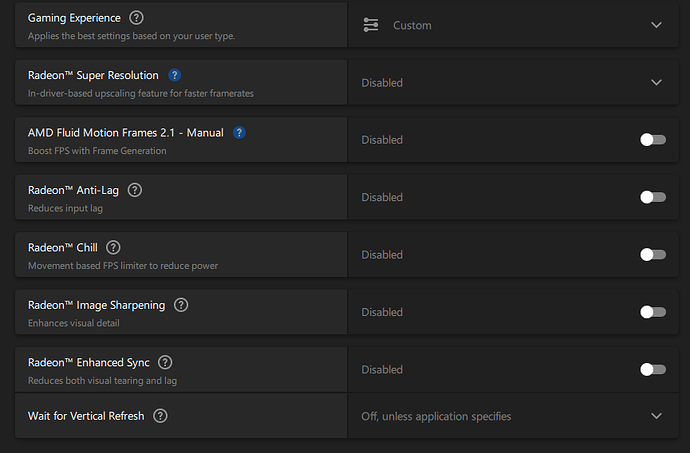Show Wait for Vertical Refresh help icon
690x453 pixels.
(160, 416)
